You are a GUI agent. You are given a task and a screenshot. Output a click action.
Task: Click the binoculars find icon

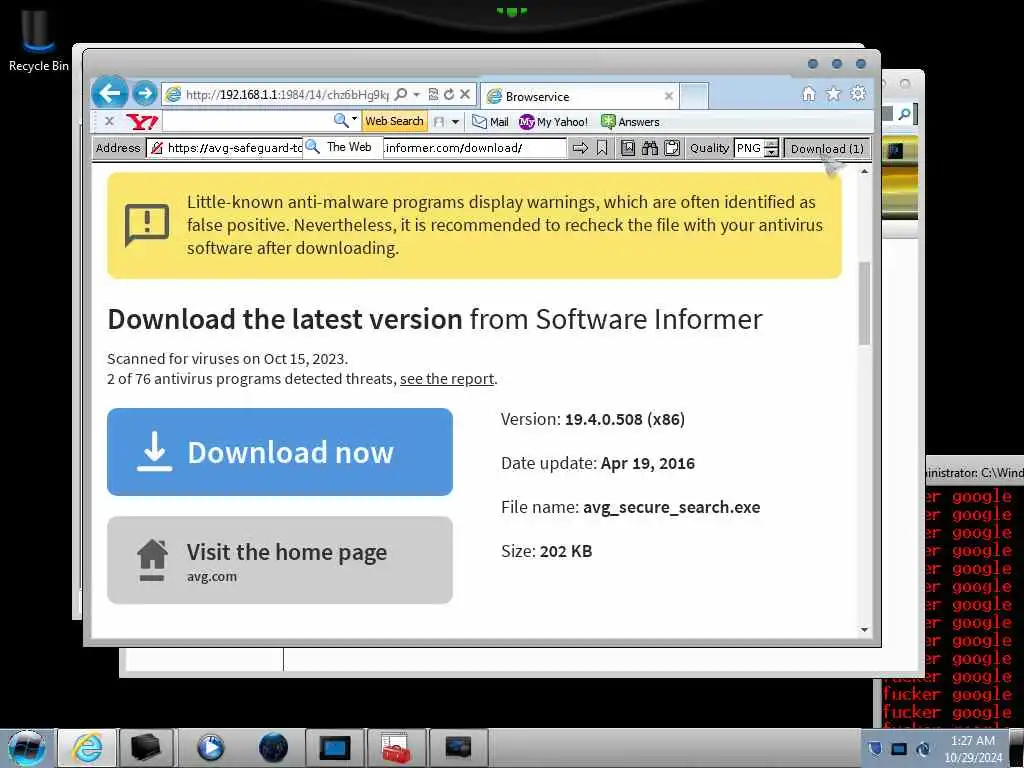pyautogui.click(x=649, y=148)
